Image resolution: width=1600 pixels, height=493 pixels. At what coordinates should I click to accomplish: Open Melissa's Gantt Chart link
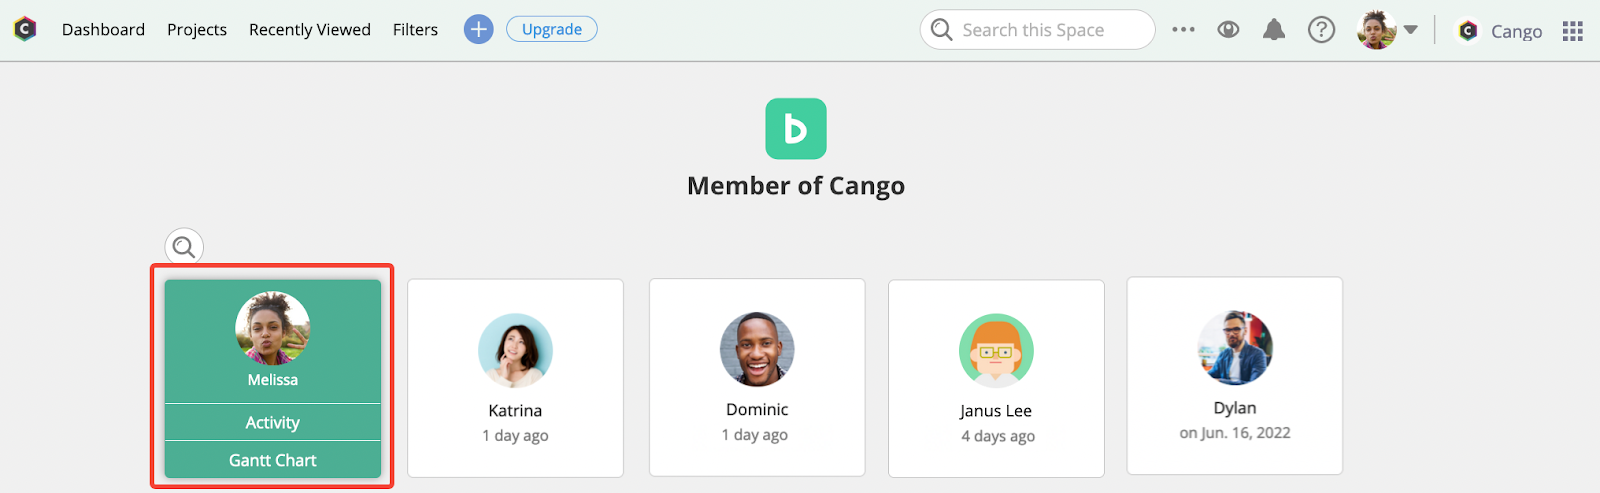point(273,460)
